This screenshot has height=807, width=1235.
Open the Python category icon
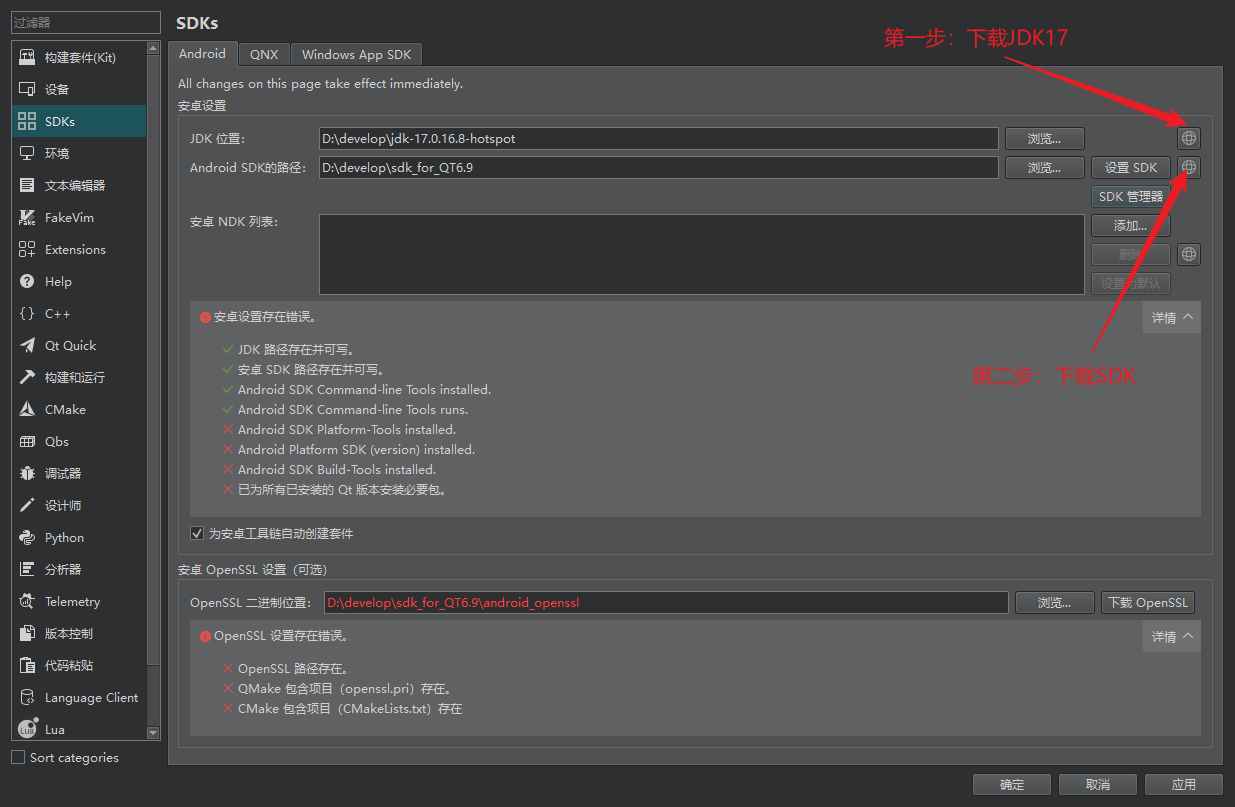click(27, 537)
